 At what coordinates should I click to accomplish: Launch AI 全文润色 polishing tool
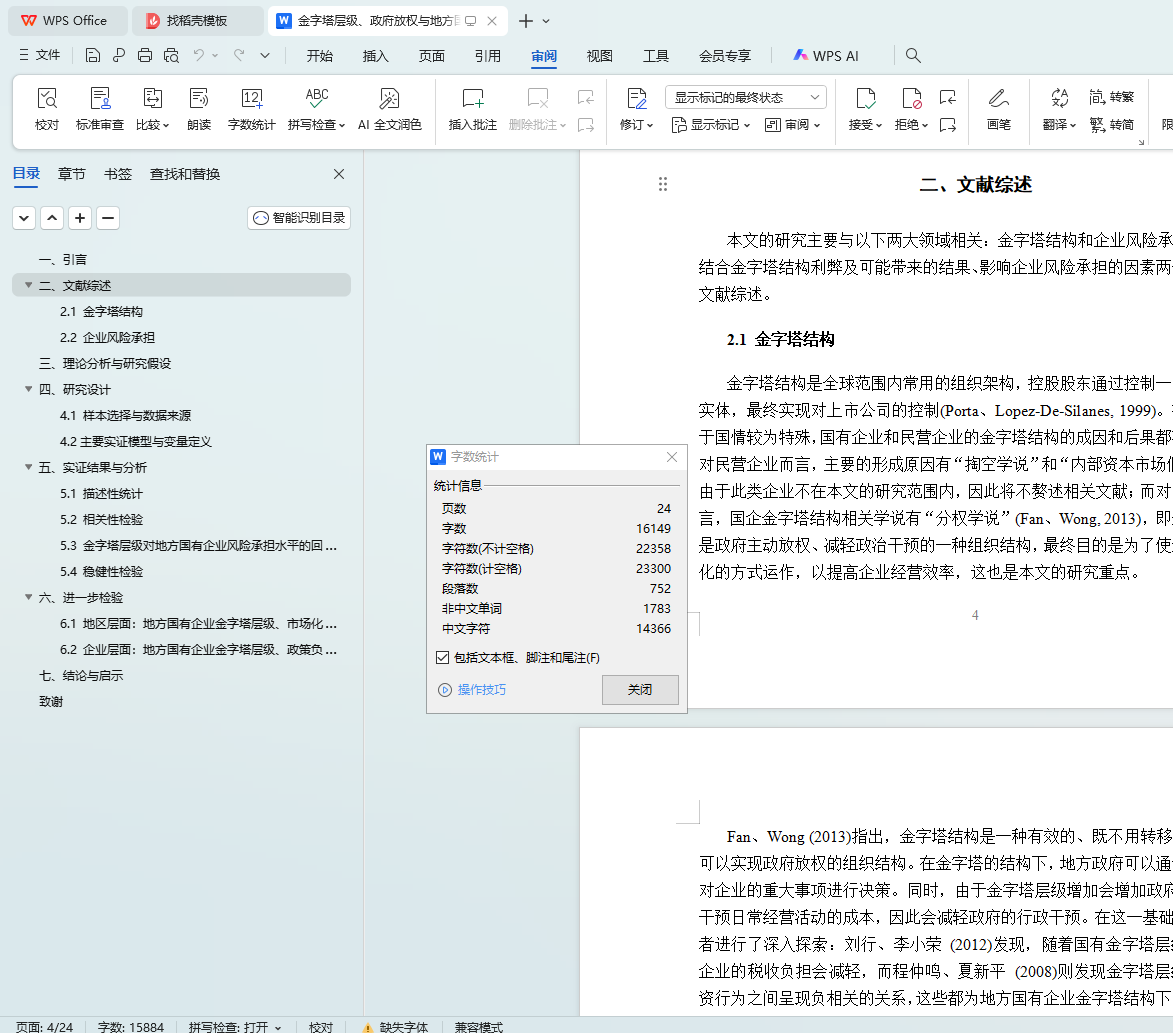coord(390,109)
